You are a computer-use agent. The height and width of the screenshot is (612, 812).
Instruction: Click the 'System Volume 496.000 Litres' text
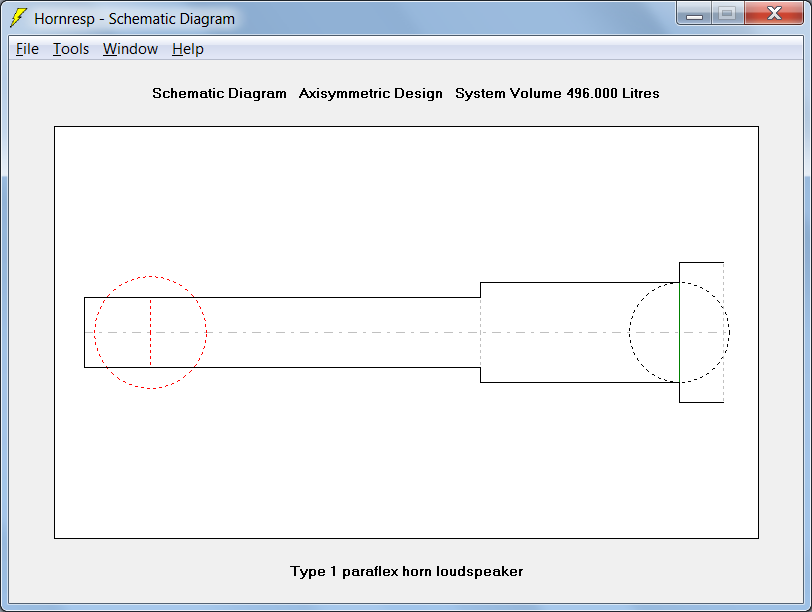coord(557,93)
